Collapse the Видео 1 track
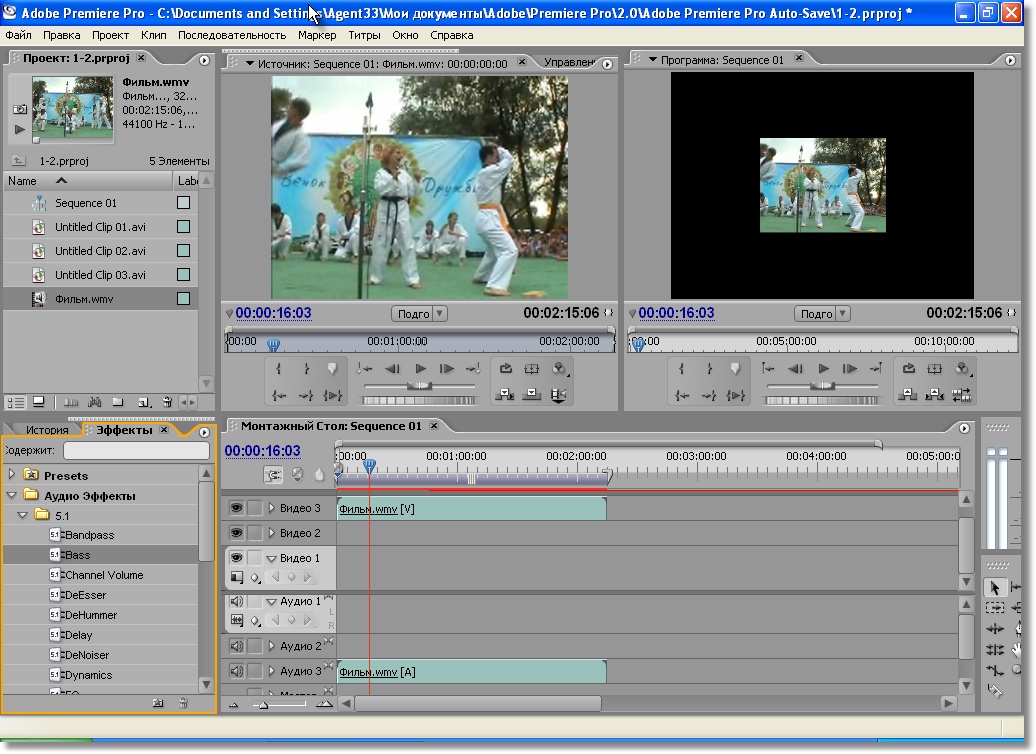 (x=271, y=558)
